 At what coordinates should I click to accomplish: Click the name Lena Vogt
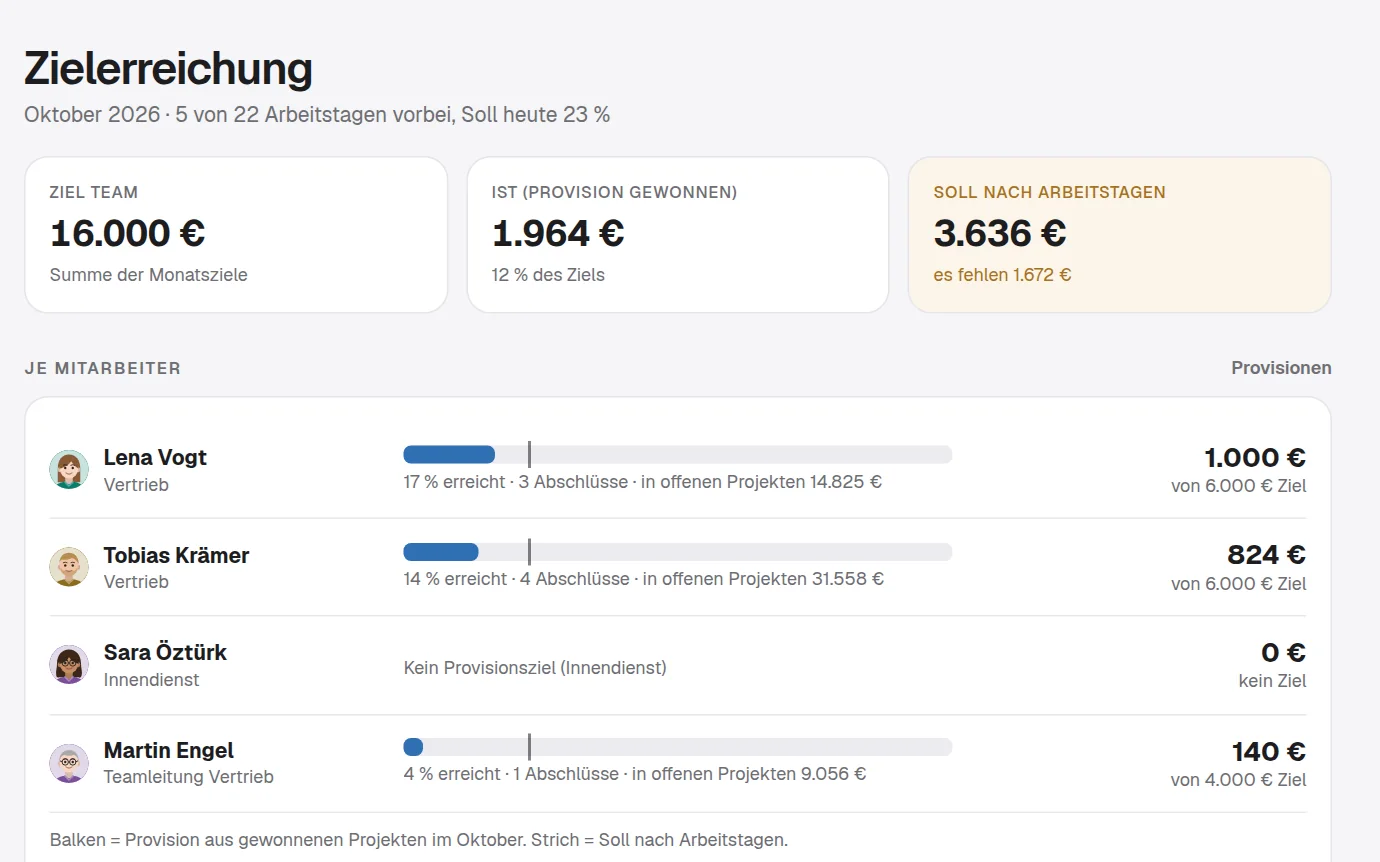point(155,458)
